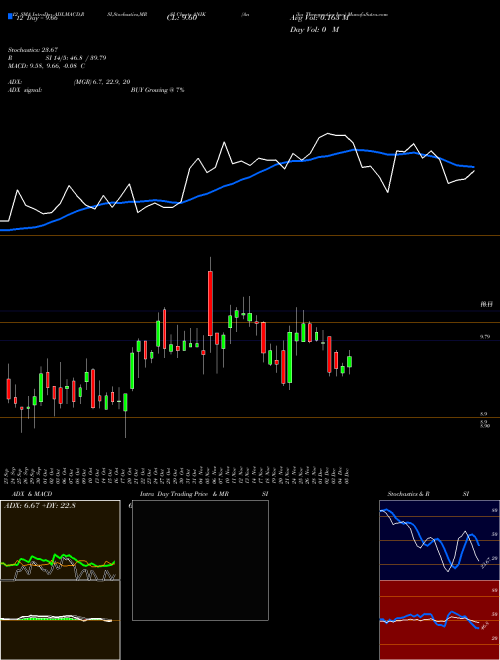Select the 'Stochastics: 23.67' value line
This screenshot has width=500, height=660.
[x=33, y=50]
